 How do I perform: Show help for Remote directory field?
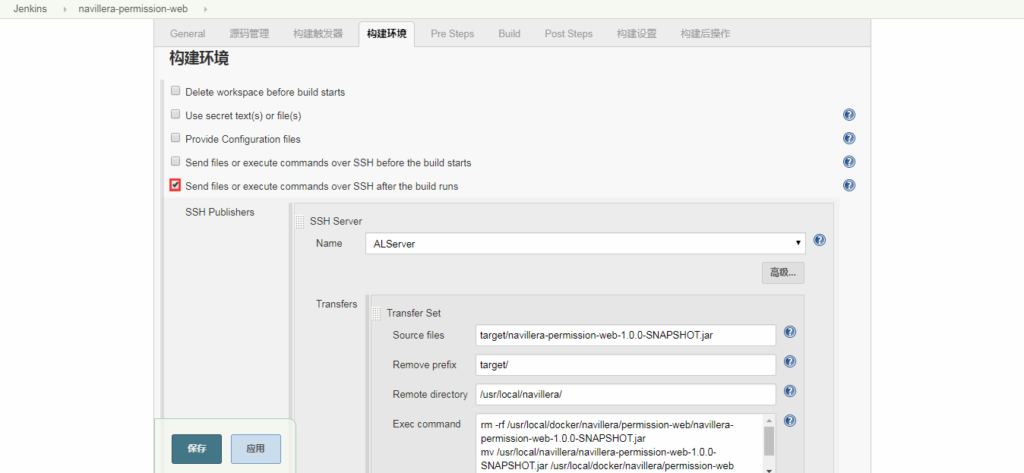[789, 392]
